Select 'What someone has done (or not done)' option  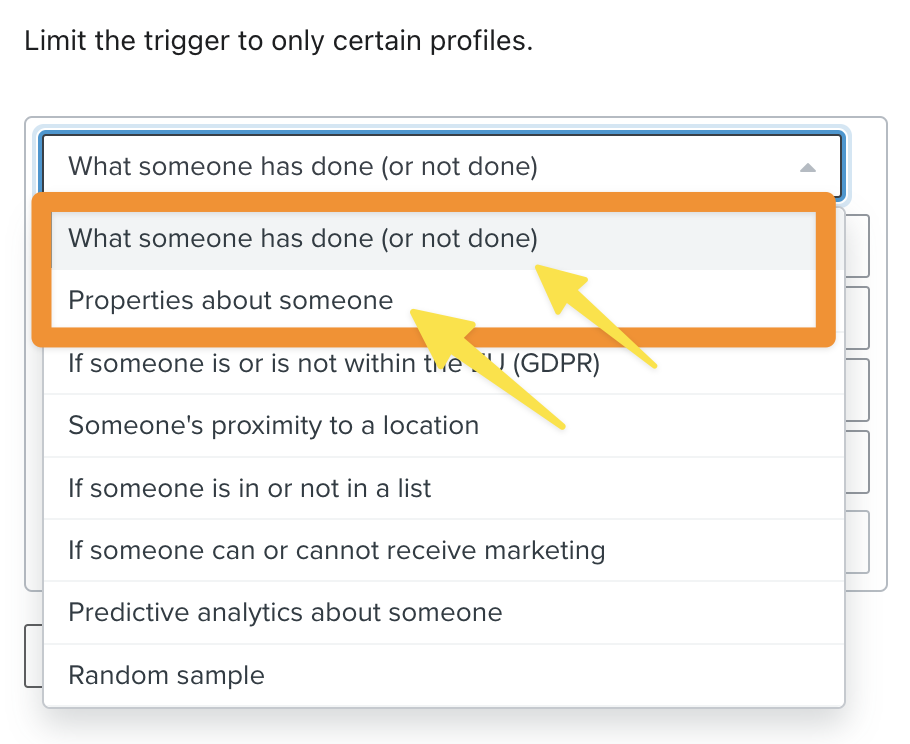point(302,239)
